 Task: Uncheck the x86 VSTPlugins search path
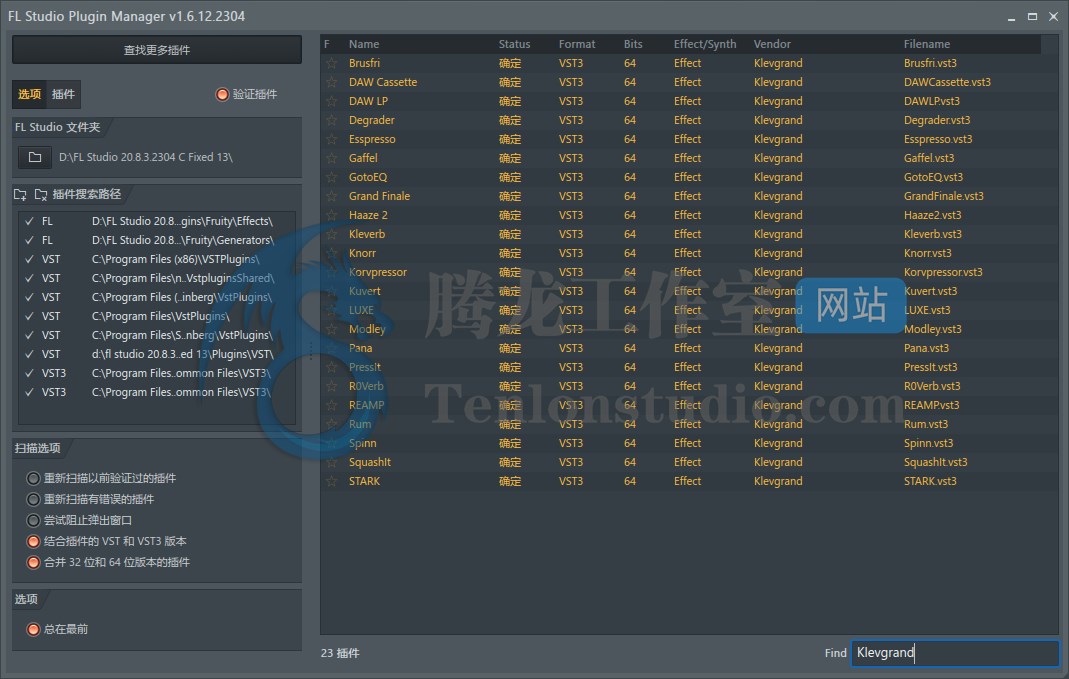[x=29, y=260]
